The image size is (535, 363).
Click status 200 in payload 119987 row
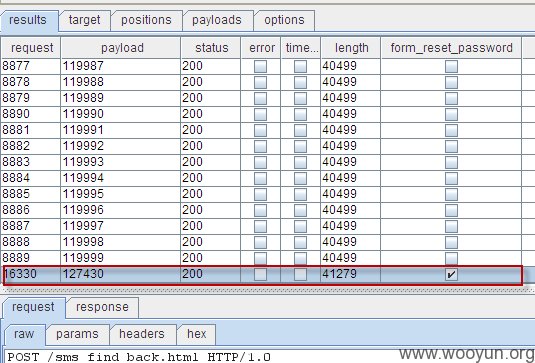point(211,66)
